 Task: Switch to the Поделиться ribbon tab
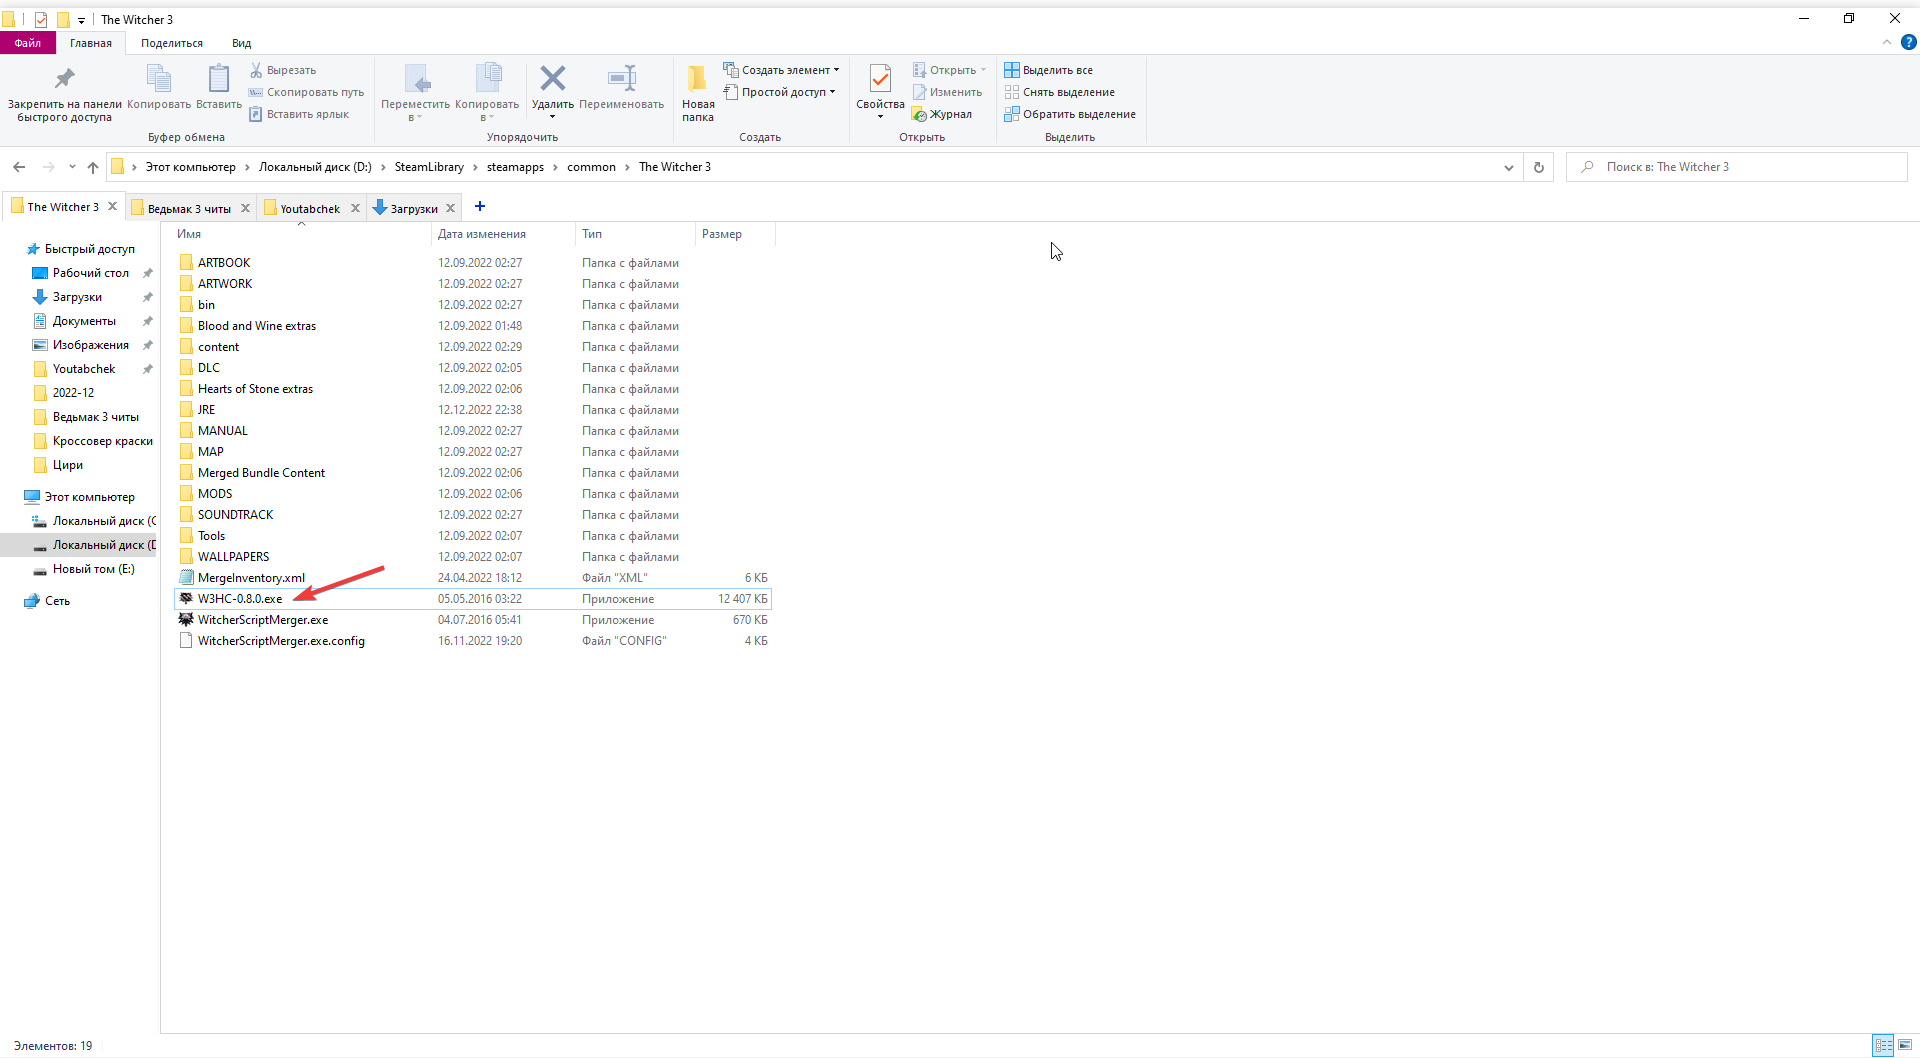pos(172,43)
